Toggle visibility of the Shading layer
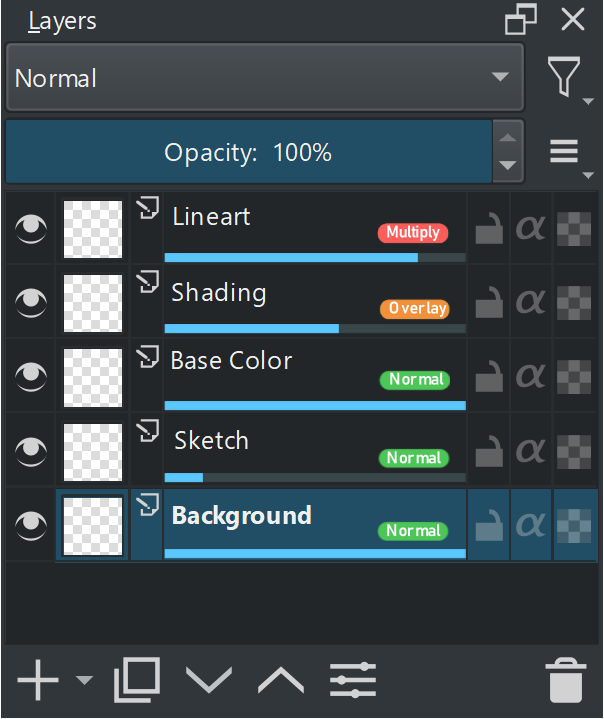Screen dimensions: 604x719 (31, 302)
